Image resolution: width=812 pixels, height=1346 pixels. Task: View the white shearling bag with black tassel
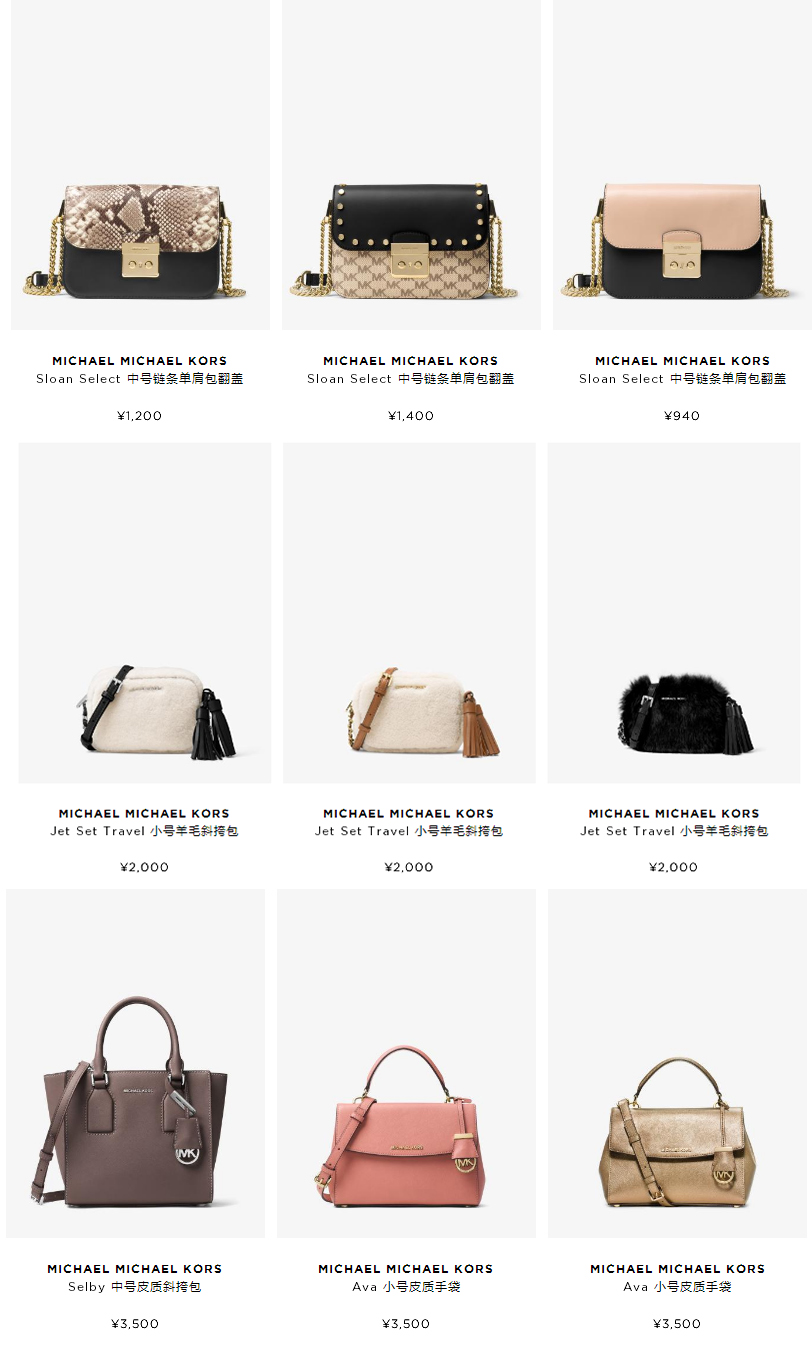point(145,613)
